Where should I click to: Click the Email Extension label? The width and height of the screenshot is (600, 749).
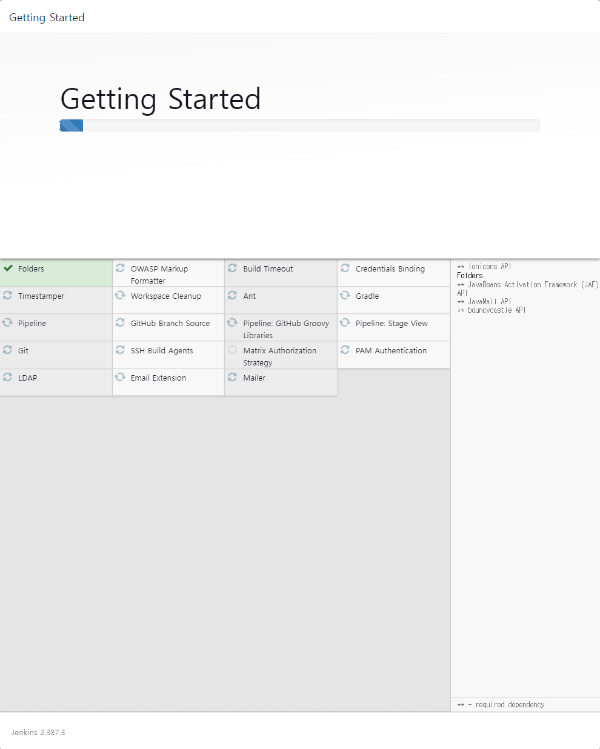point(158,378)
